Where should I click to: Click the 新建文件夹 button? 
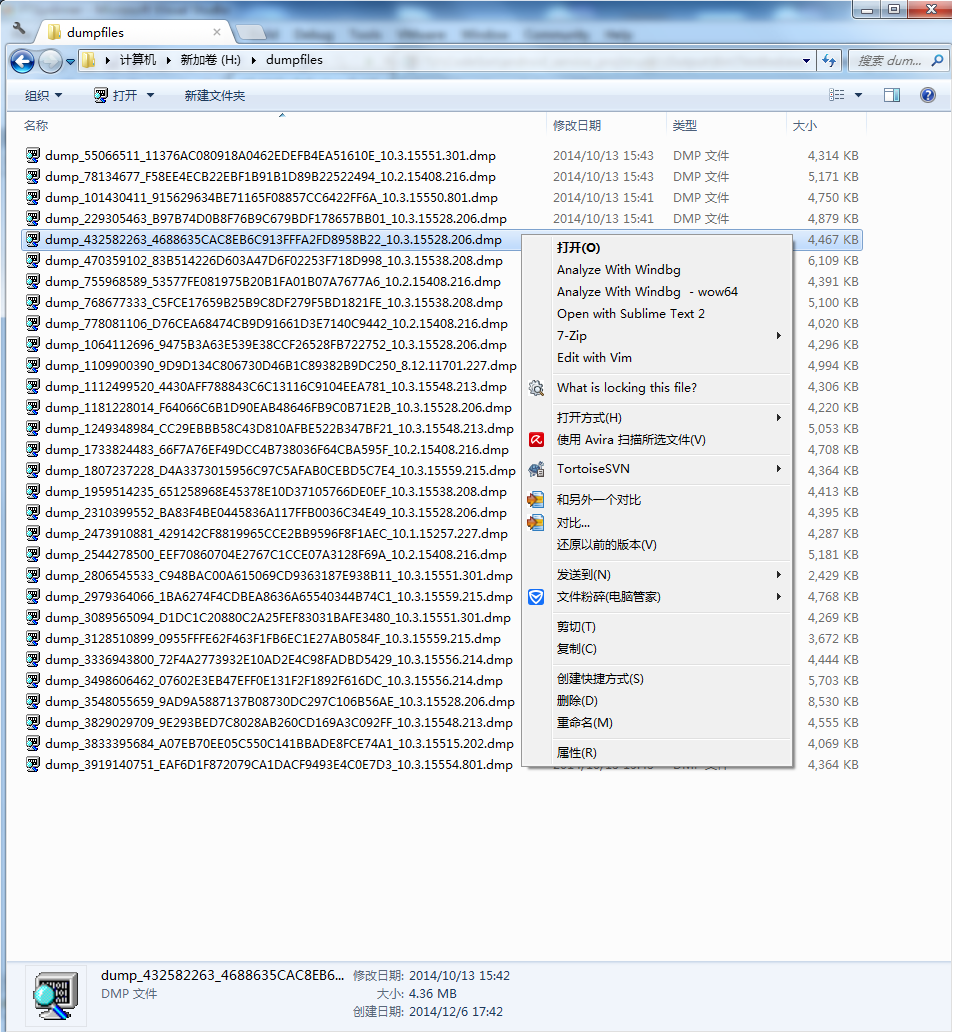(214, 96)
